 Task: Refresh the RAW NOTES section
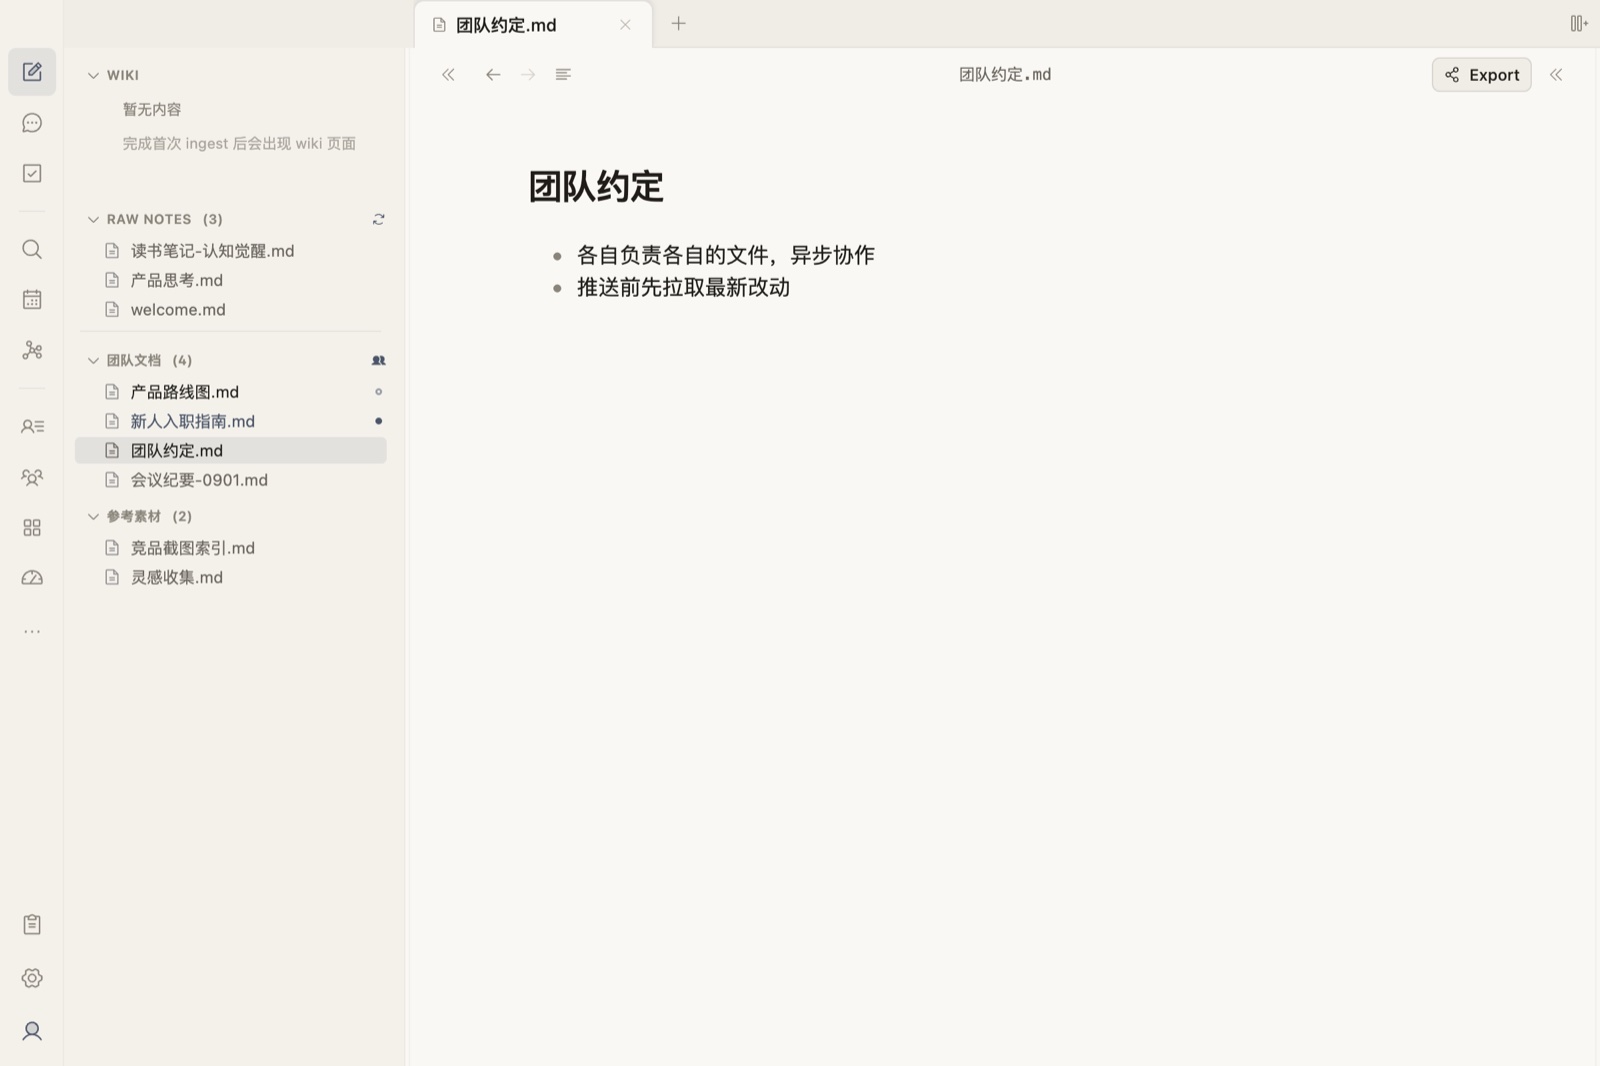click(378, 219)
